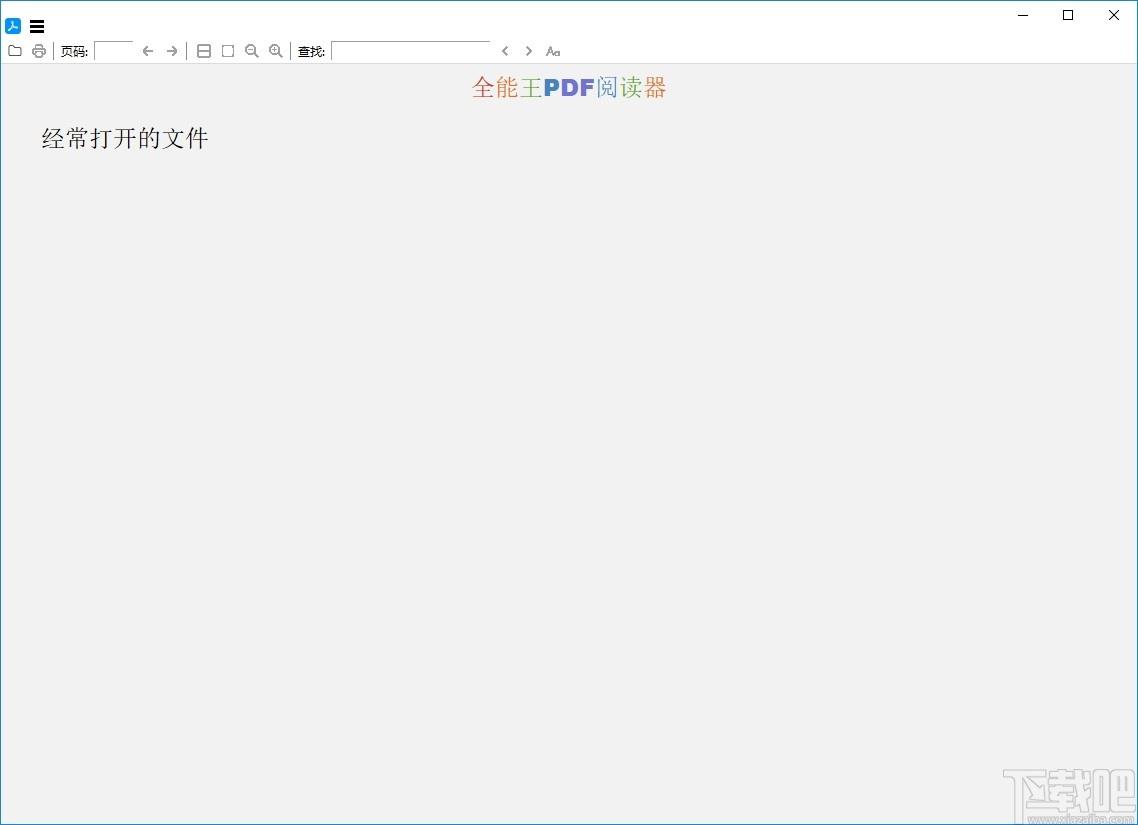This screenshot has width=1138, height=825.
Task: Zoom out with magnifier minus icon
Action: coord(252,51)
